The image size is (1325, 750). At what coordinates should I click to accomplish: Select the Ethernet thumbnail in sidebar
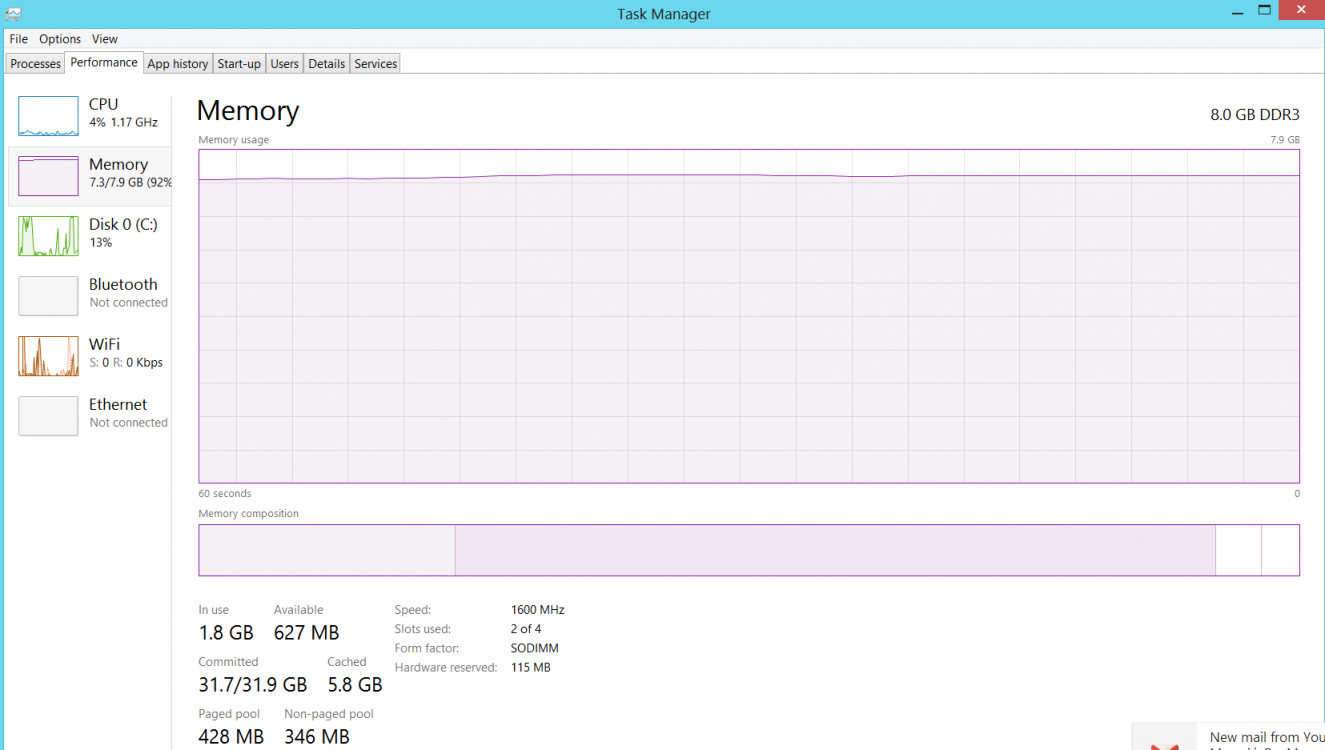coord(48,416)
